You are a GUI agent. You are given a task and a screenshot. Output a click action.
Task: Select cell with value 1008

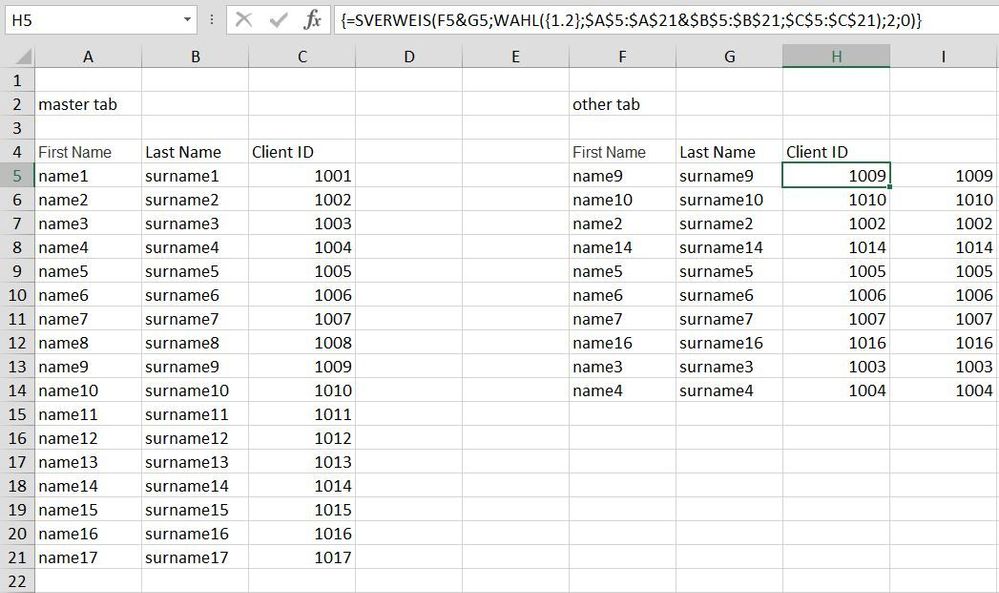coord(302,343)
